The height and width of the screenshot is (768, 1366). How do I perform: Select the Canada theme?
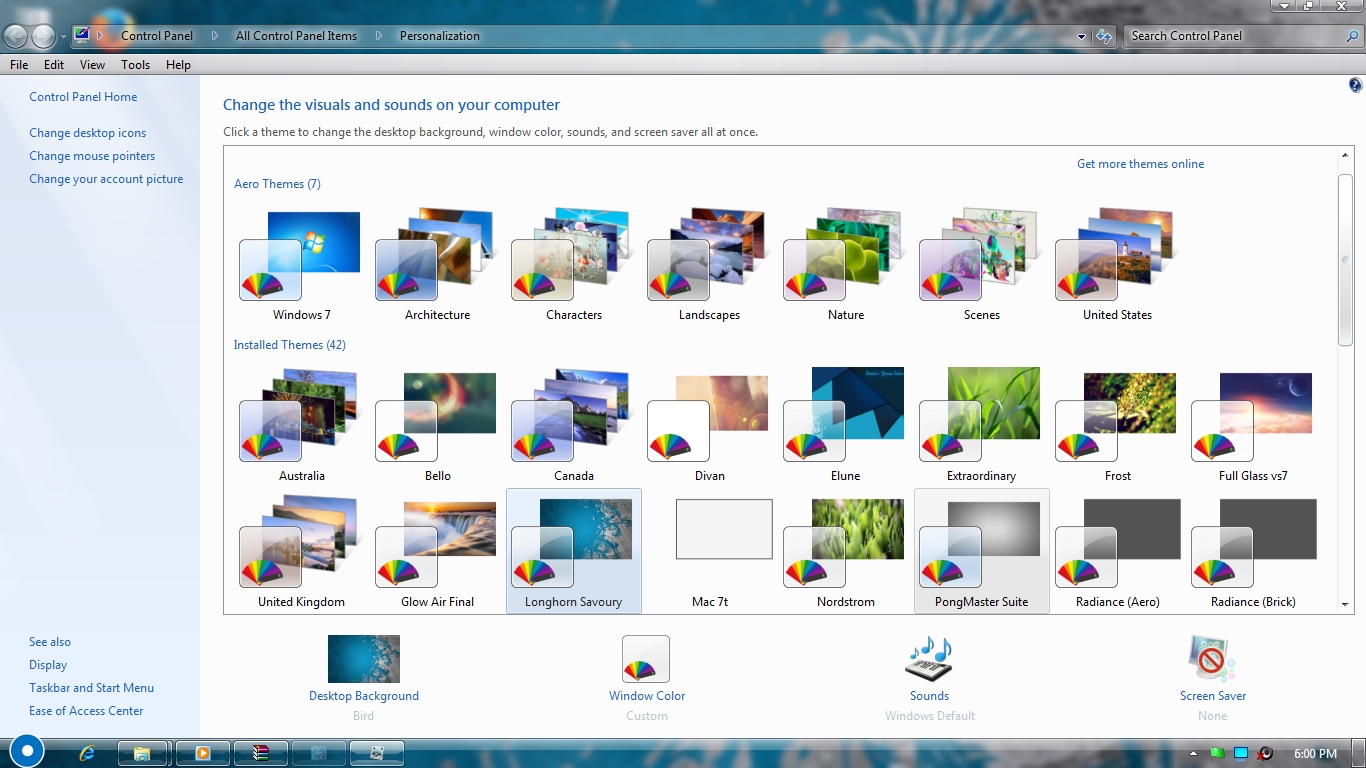(x=573, y=424)
